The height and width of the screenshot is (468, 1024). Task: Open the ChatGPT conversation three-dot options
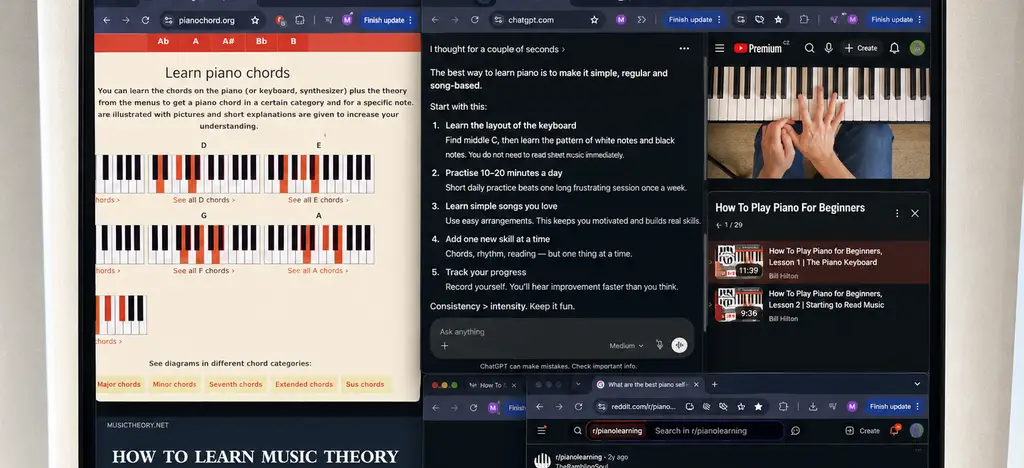pos(684,48)
